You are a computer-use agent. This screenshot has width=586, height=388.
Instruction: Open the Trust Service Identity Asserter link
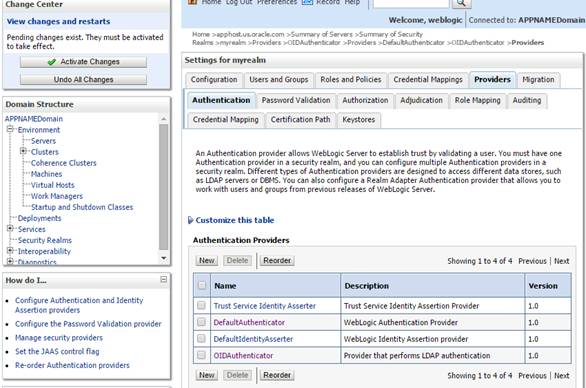coord(265,306)
